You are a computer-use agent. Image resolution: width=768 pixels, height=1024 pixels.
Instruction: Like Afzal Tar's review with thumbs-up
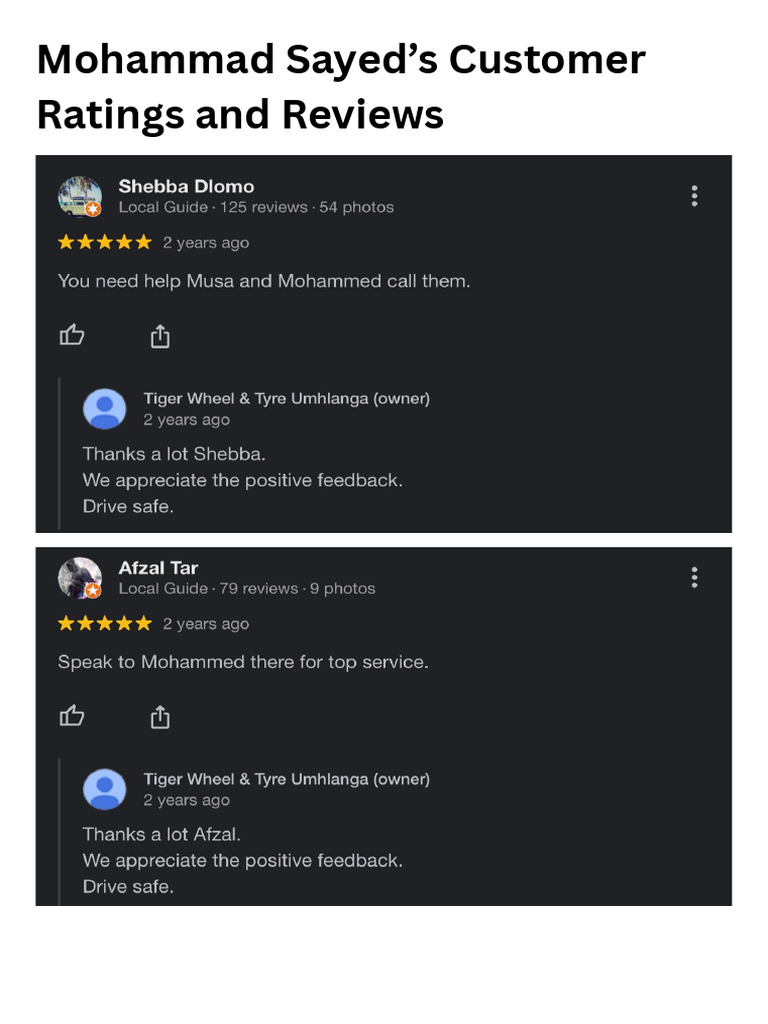[72, 716]
